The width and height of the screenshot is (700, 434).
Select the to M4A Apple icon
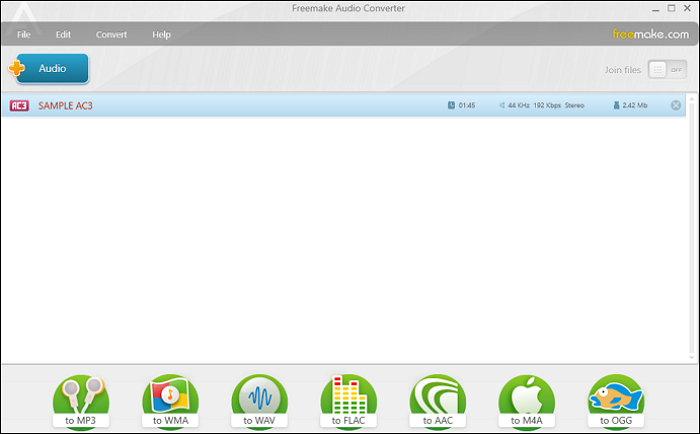point(526,400)
